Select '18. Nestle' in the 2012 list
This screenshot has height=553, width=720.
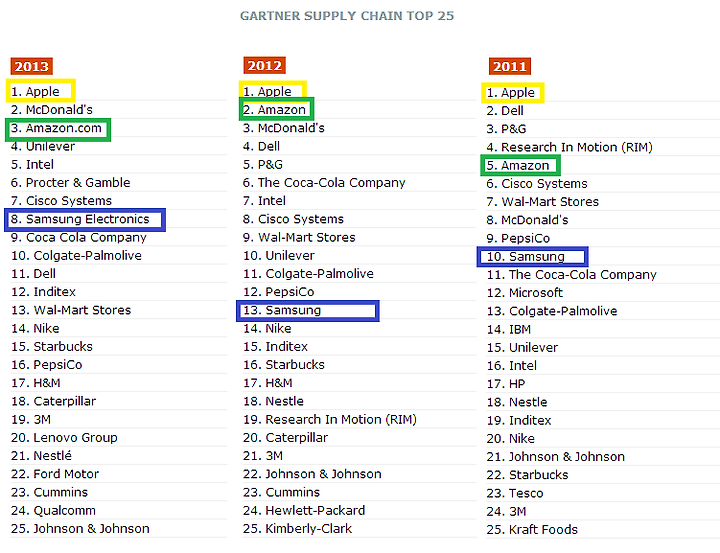coord(273,401)
